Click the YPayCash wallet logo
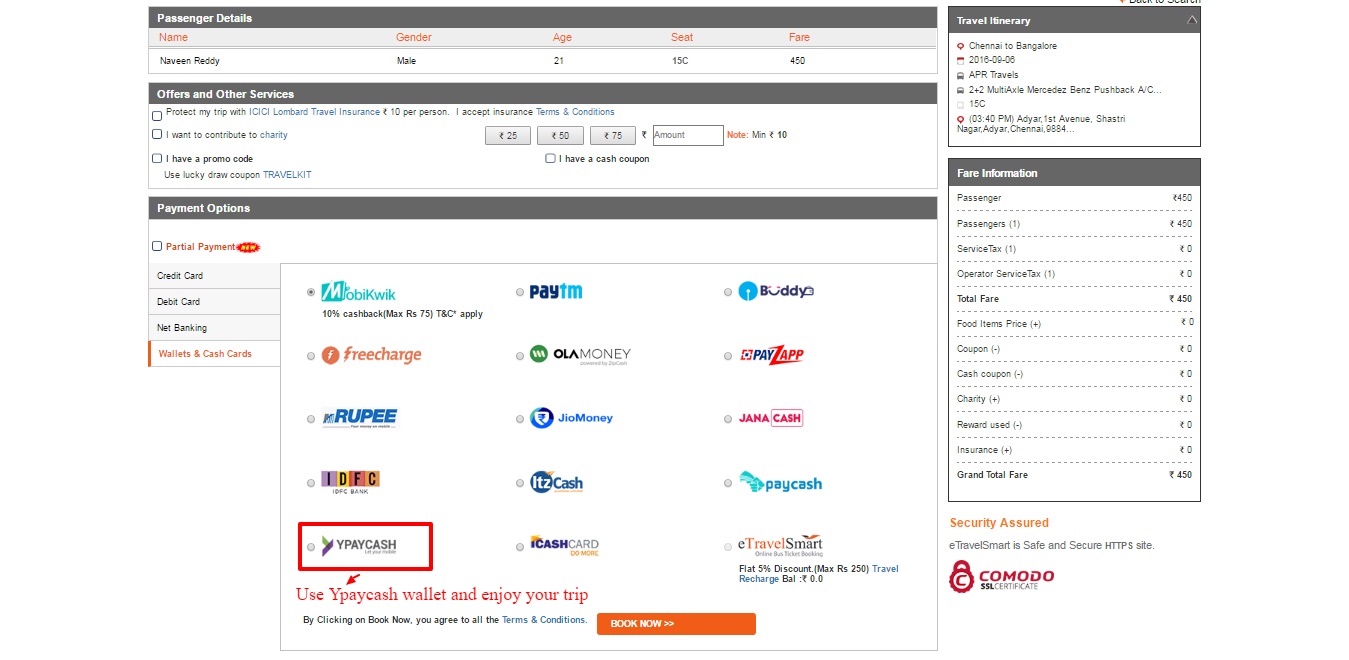 click(359, 546)
